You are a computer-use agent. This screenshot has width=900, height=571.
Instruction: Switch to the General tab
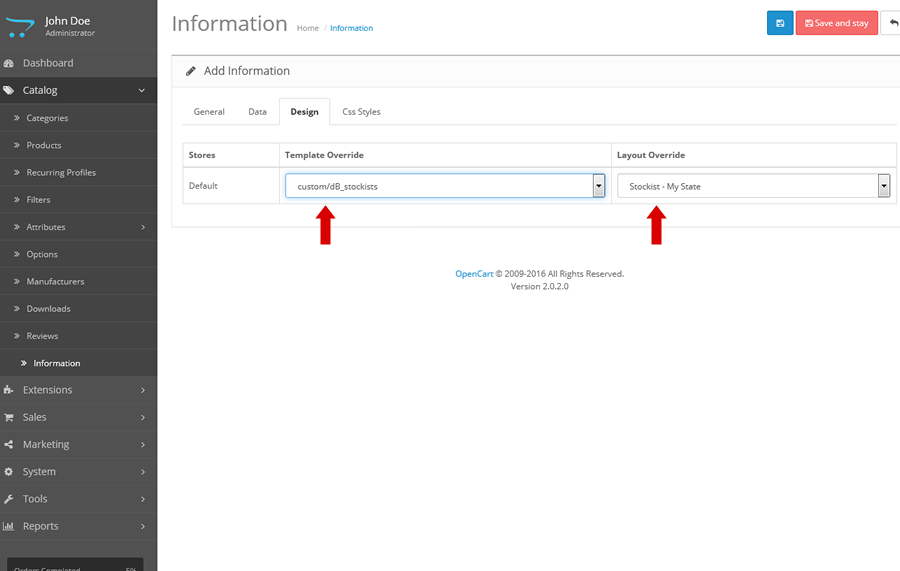pos(209,112)
